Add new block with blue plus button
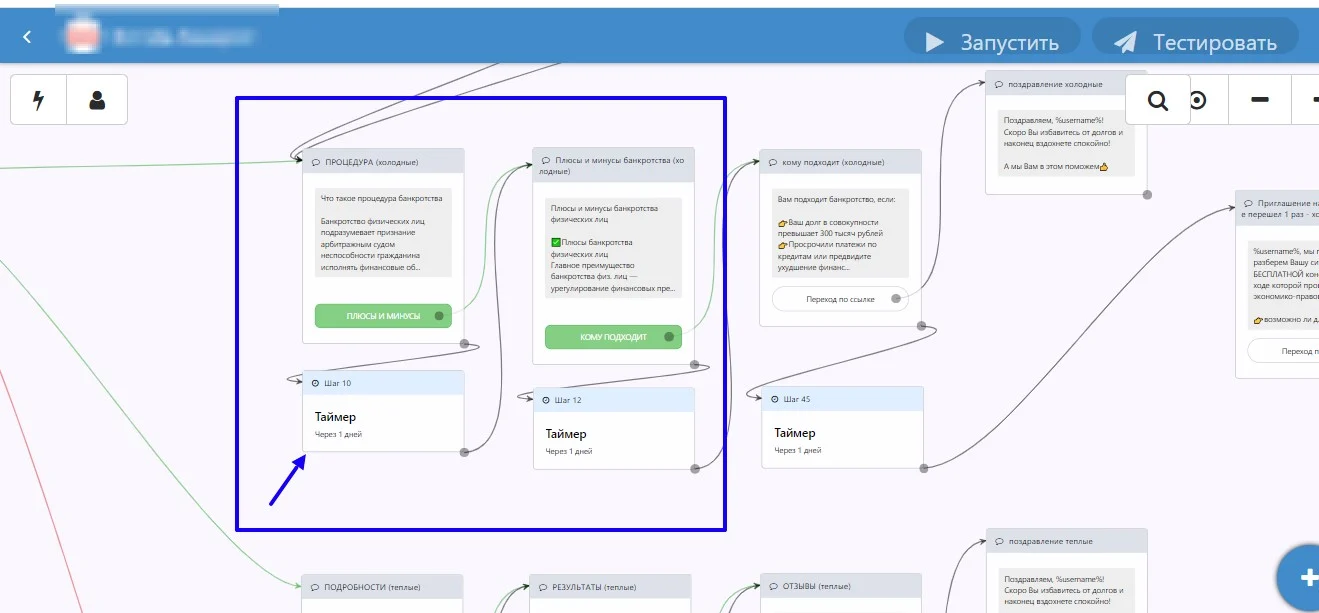Image resolution: width=1319 pixels, height=613 pixels. tap(1305, 577)
